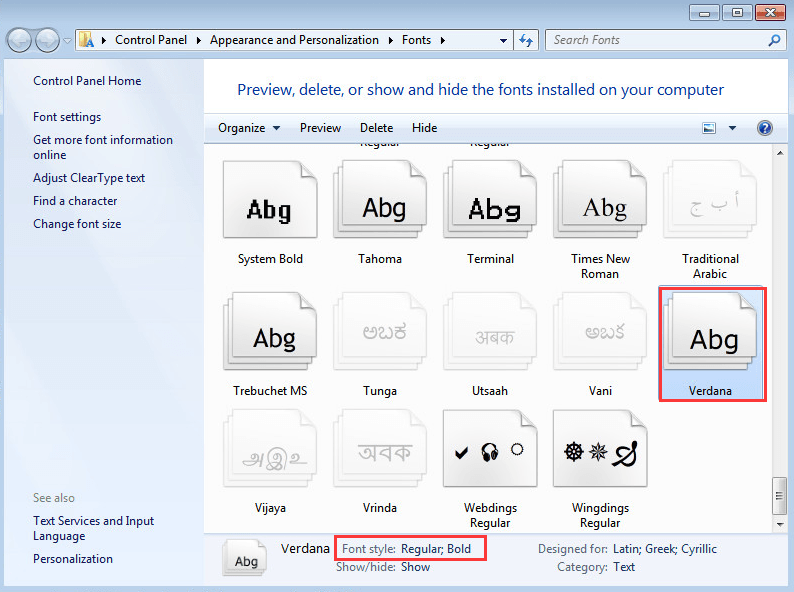Screen dimensions: 794x592
Task: Select the Traditional Arabic font icon
Action: (x=710, y=200)
